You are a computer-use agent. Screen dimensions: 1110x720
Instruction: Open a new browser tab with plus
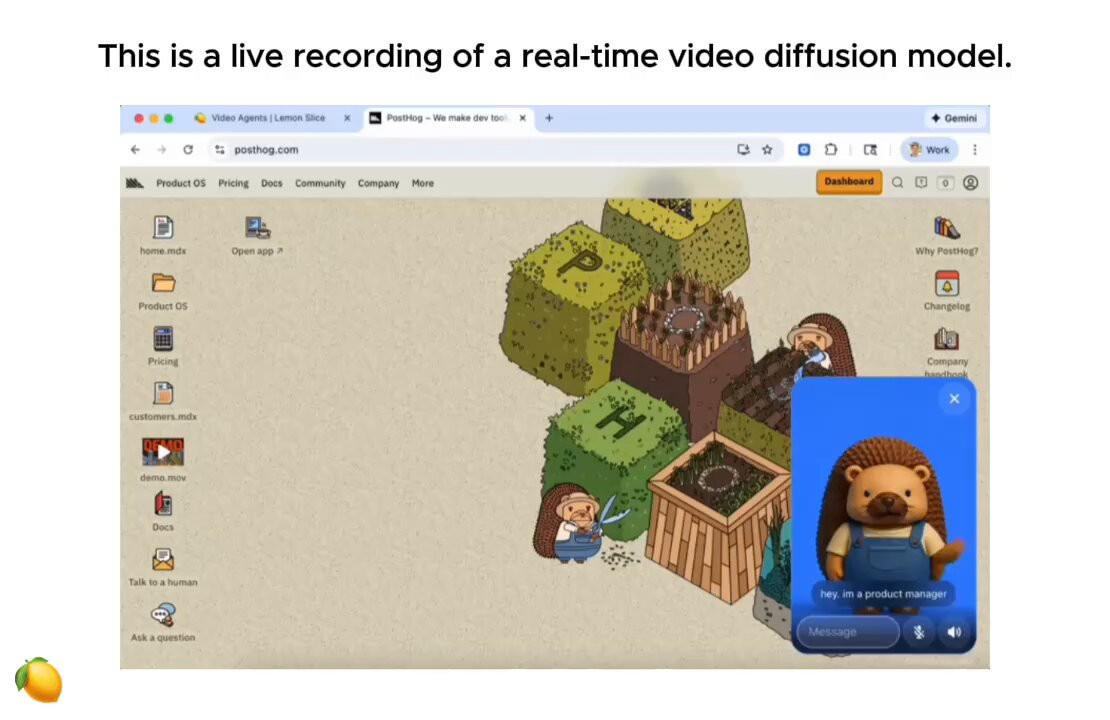click(549, 118)
